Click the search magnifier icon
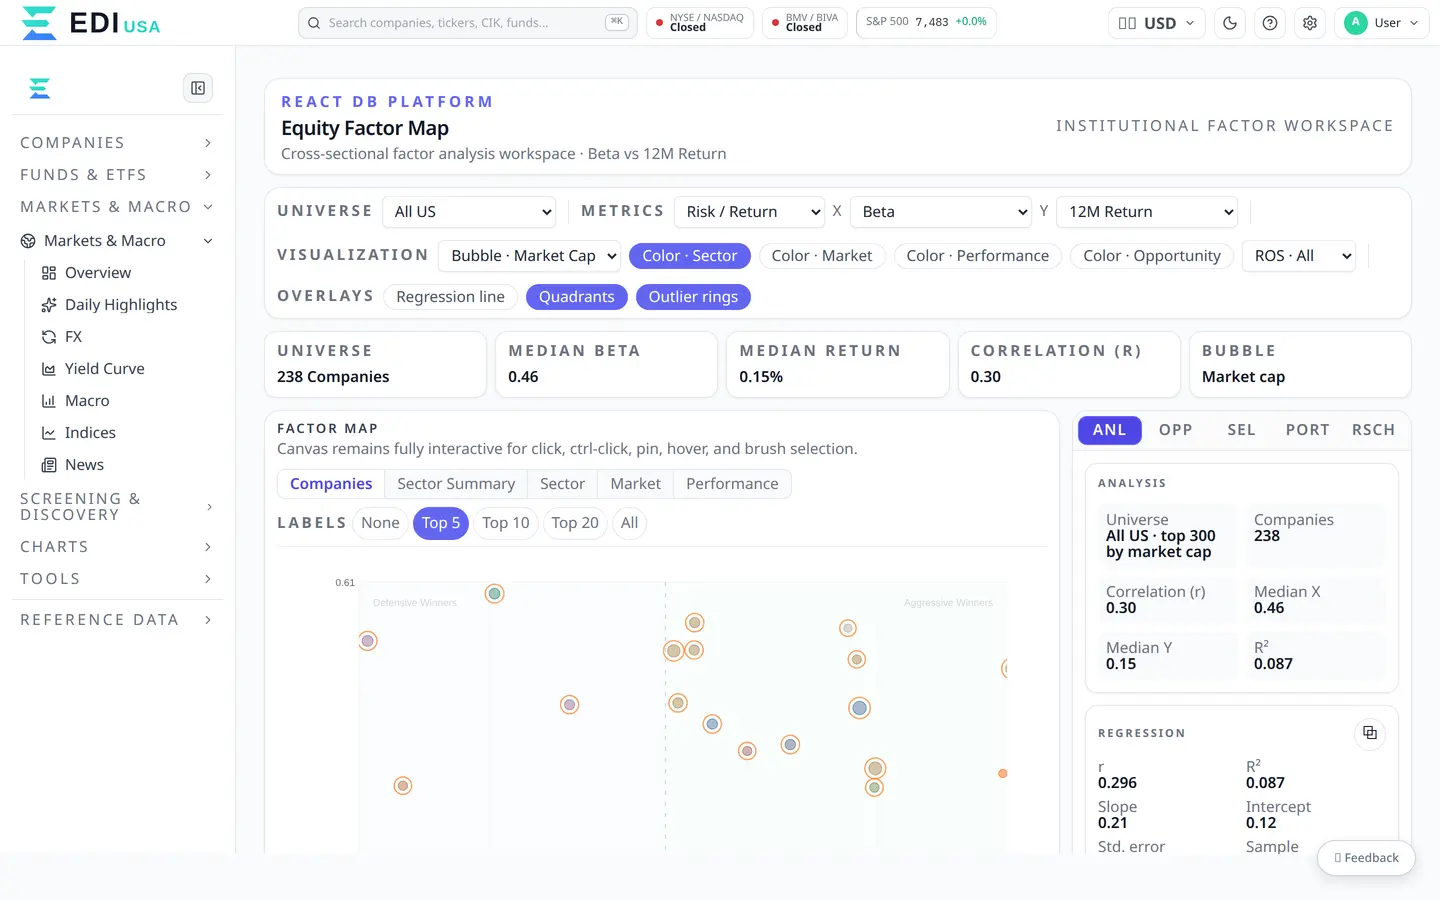1440x900 pixels. tap(314, 23)
